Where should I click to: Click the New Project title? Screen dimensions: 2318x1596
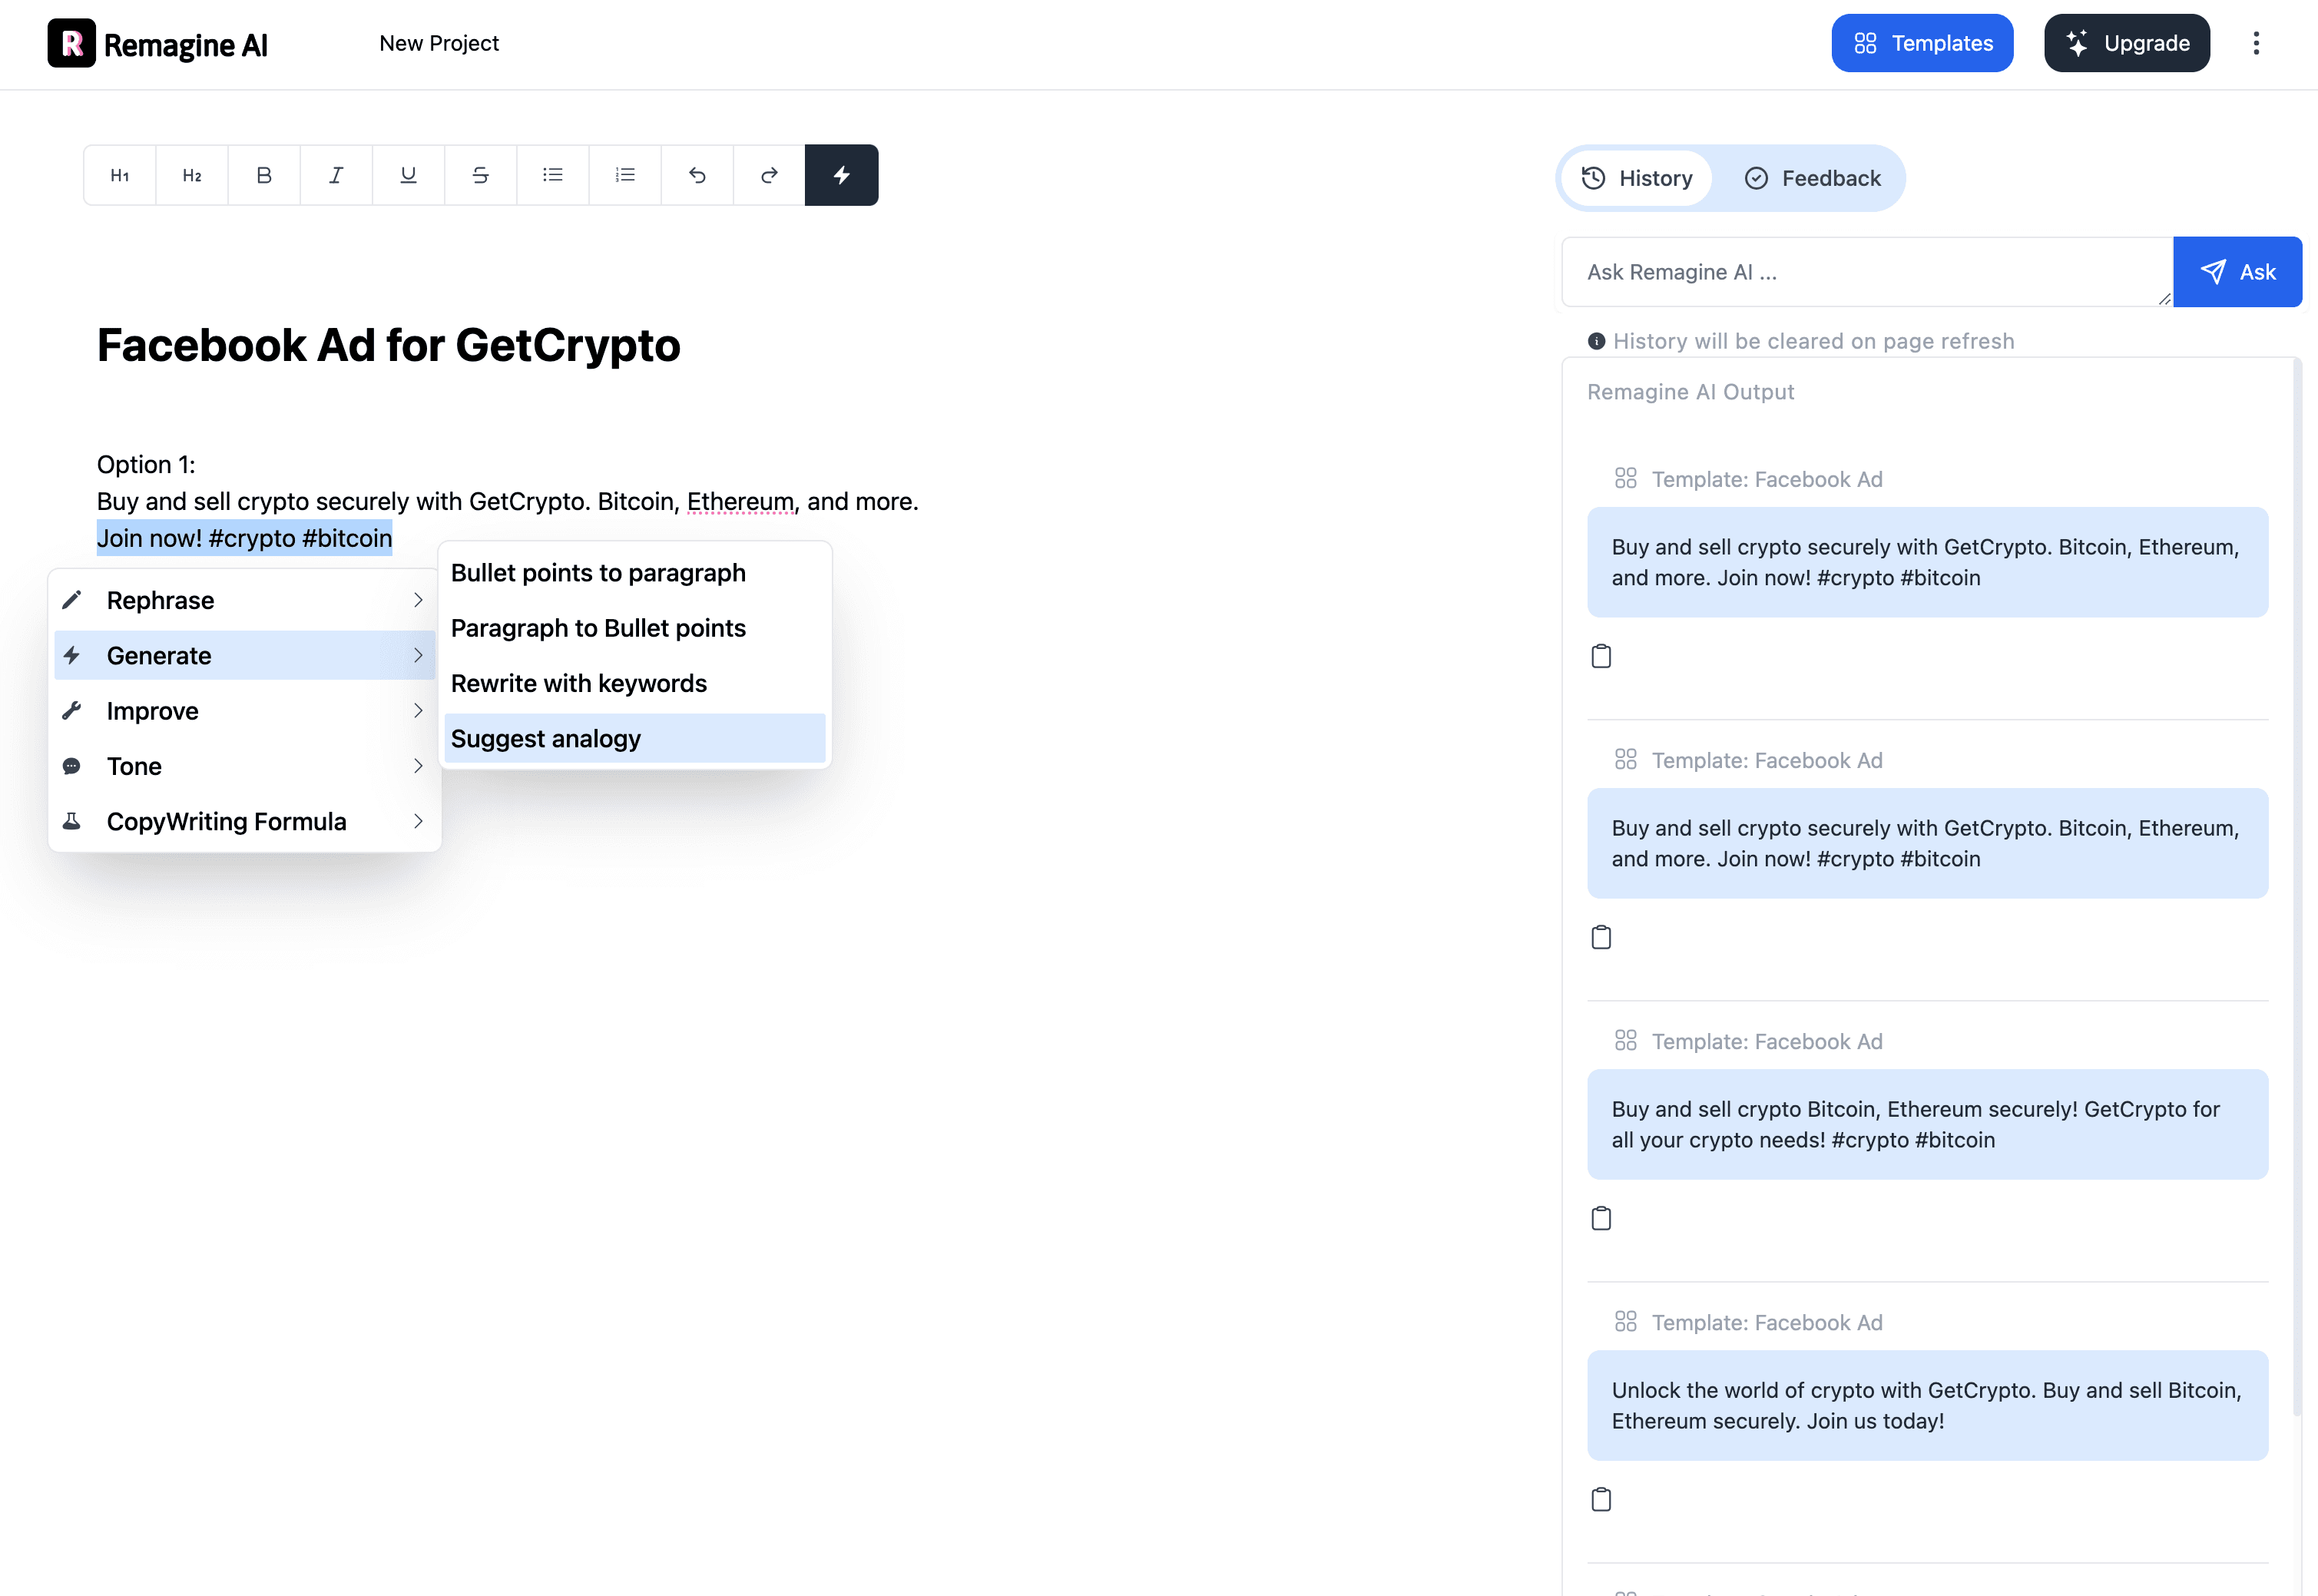pos(439,43)
